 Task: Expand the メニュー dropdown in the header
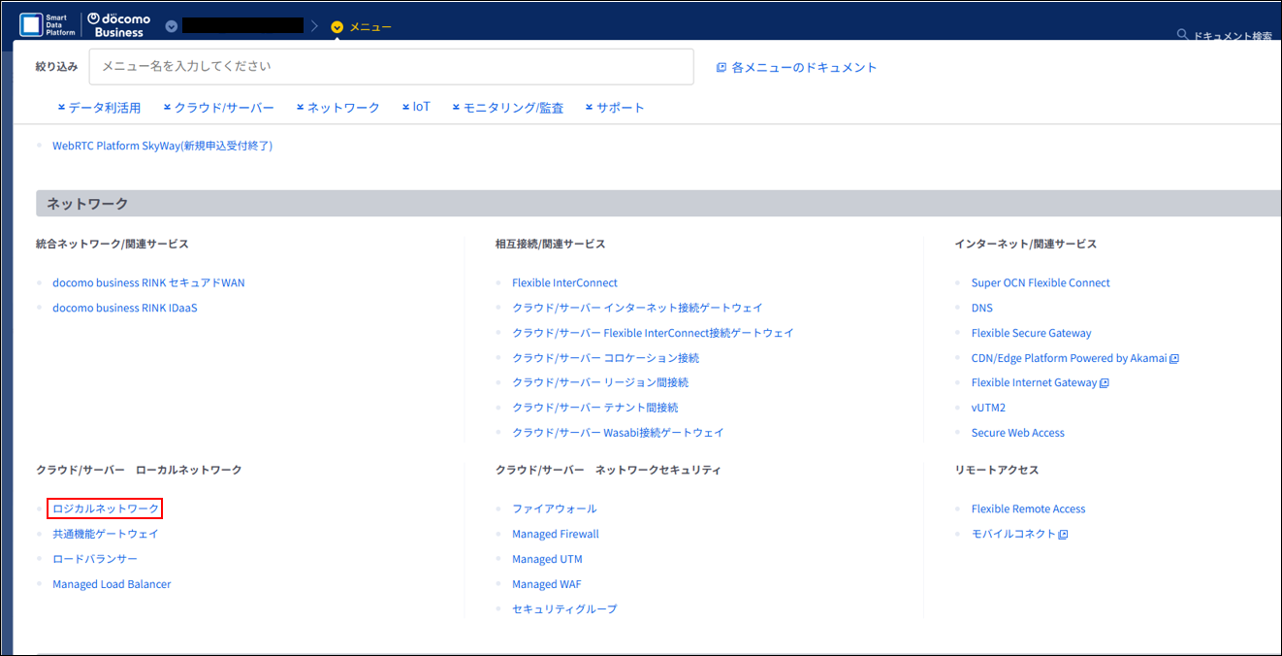pos(370,27)
